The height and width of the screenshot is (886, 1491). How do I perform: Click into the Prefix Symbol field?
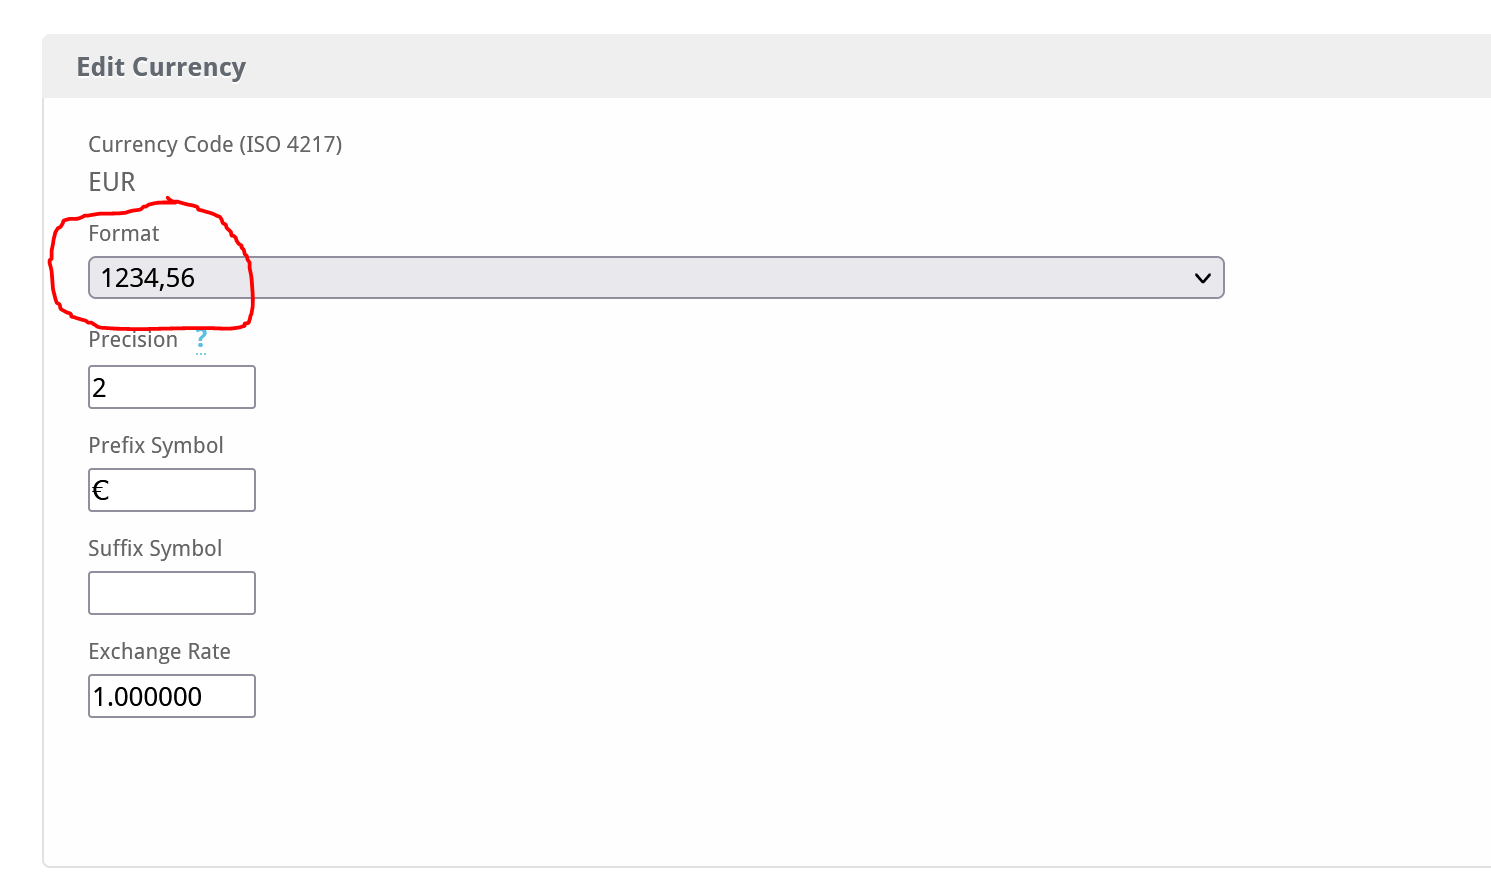click(172, 490)
